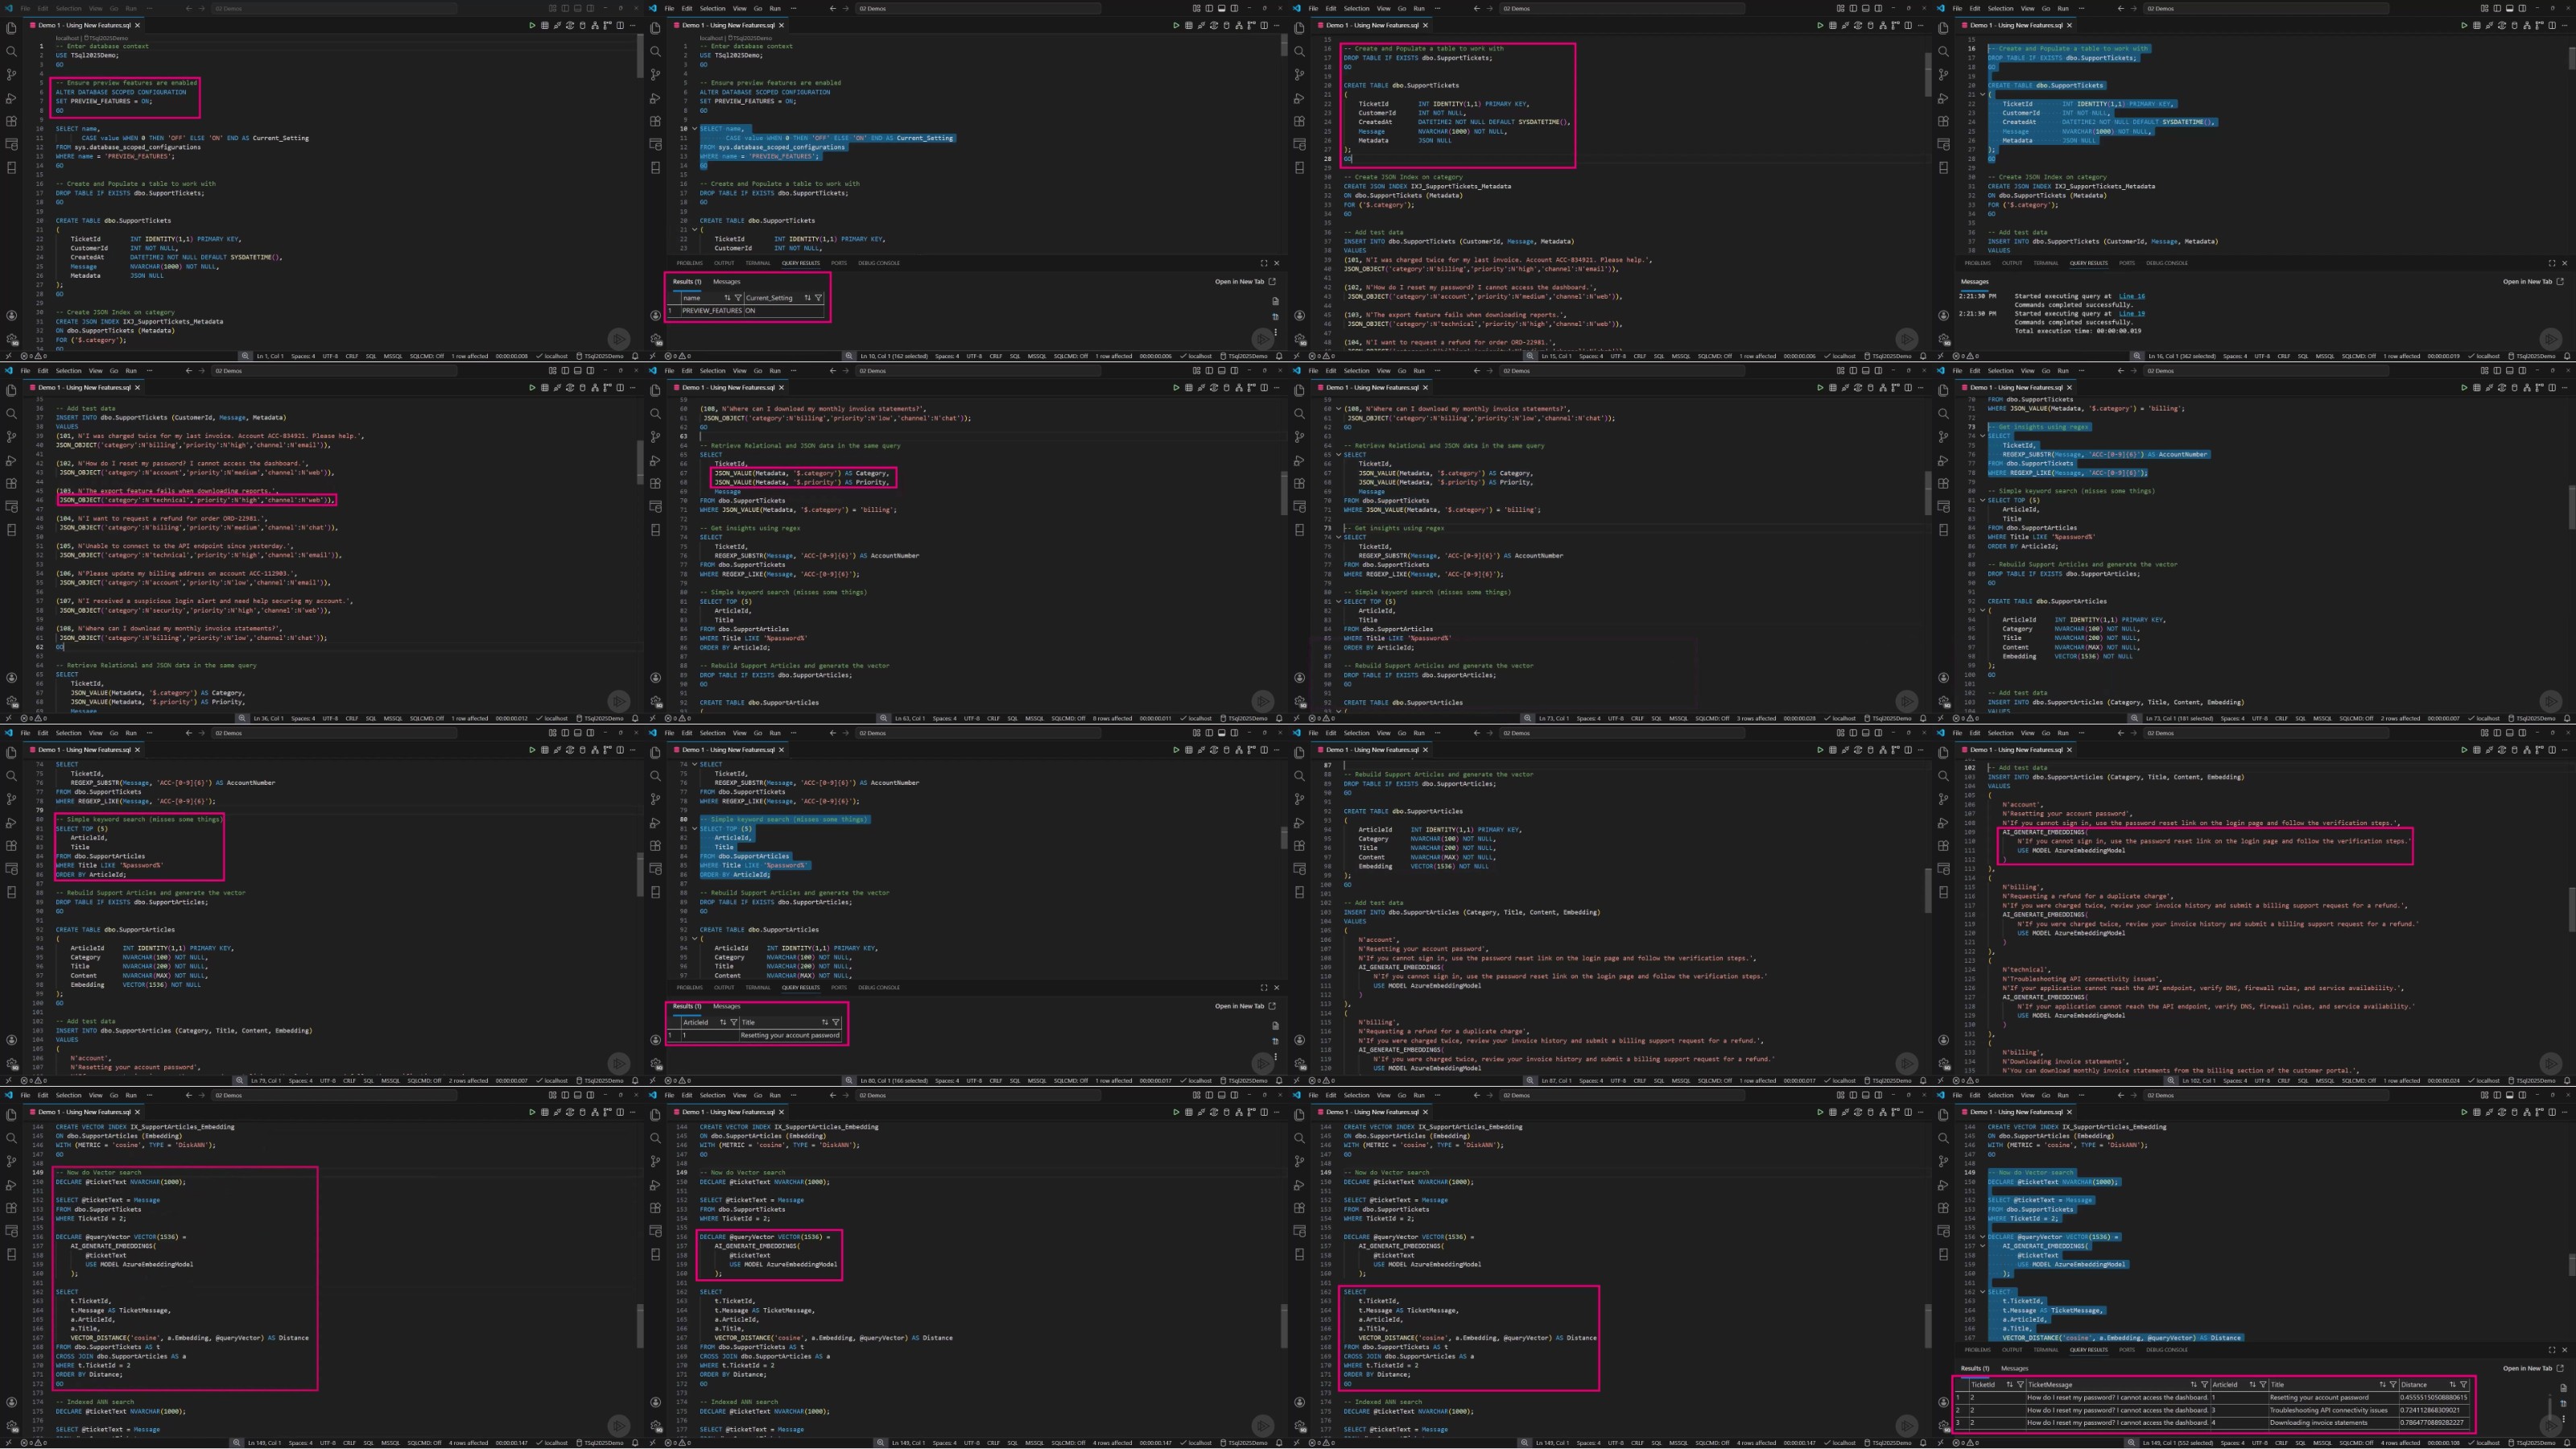Collapse the fold chevron at the SELECT statement

[695, 129]
